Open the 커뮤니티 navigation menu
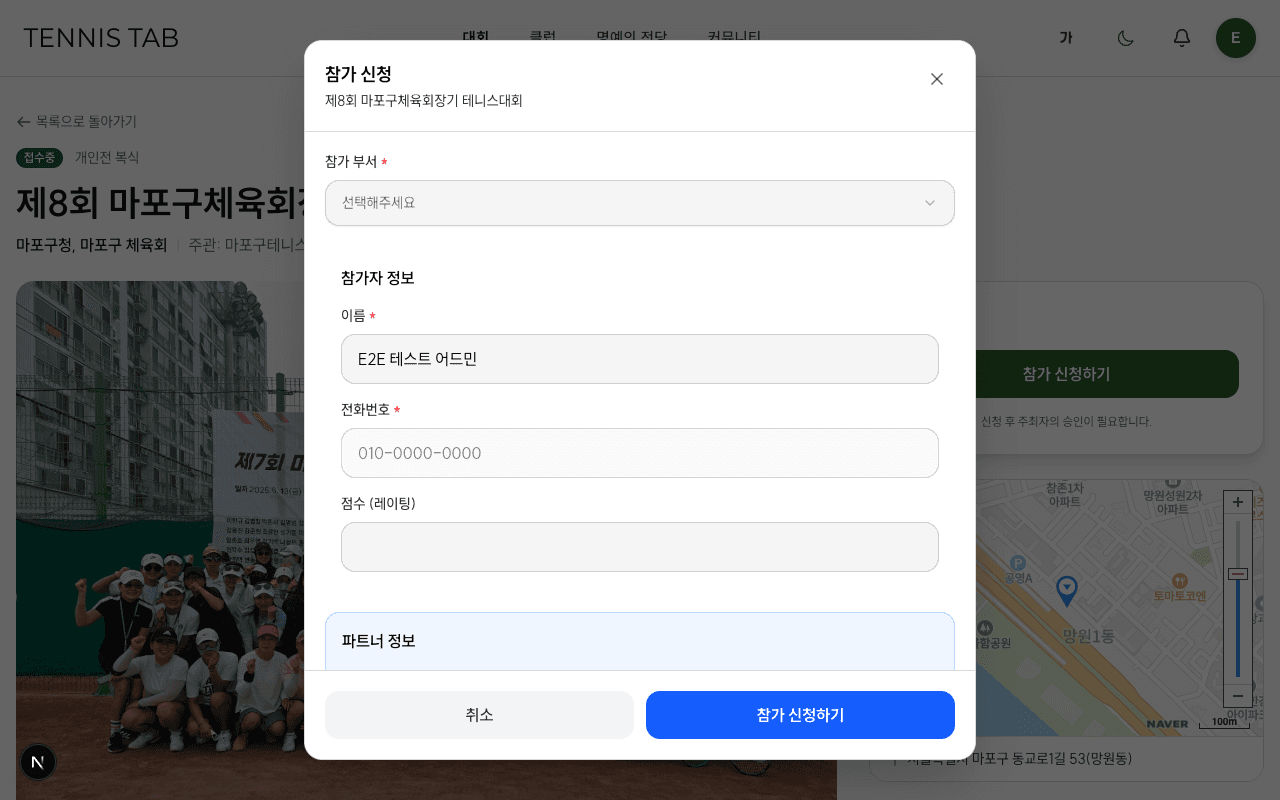This screenshot has width=1280, height=800. 735,38
